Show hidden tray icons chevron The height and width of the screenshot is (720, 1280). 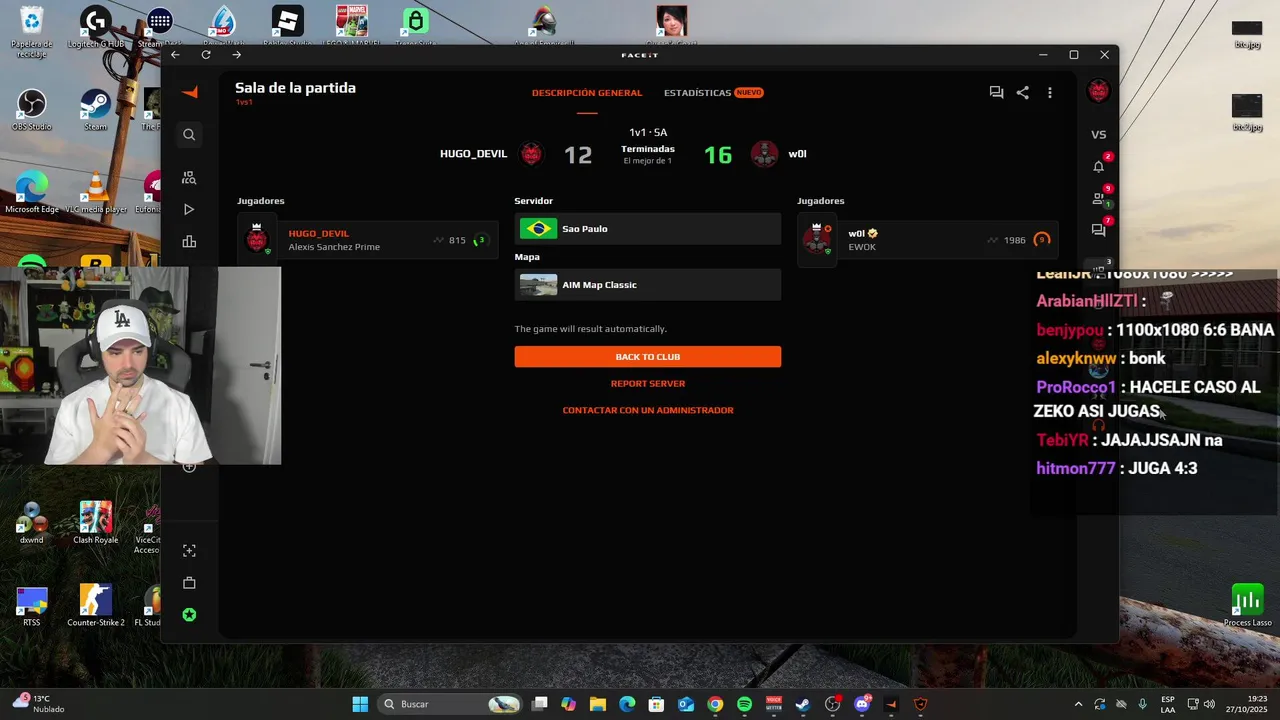point(1078,704)
